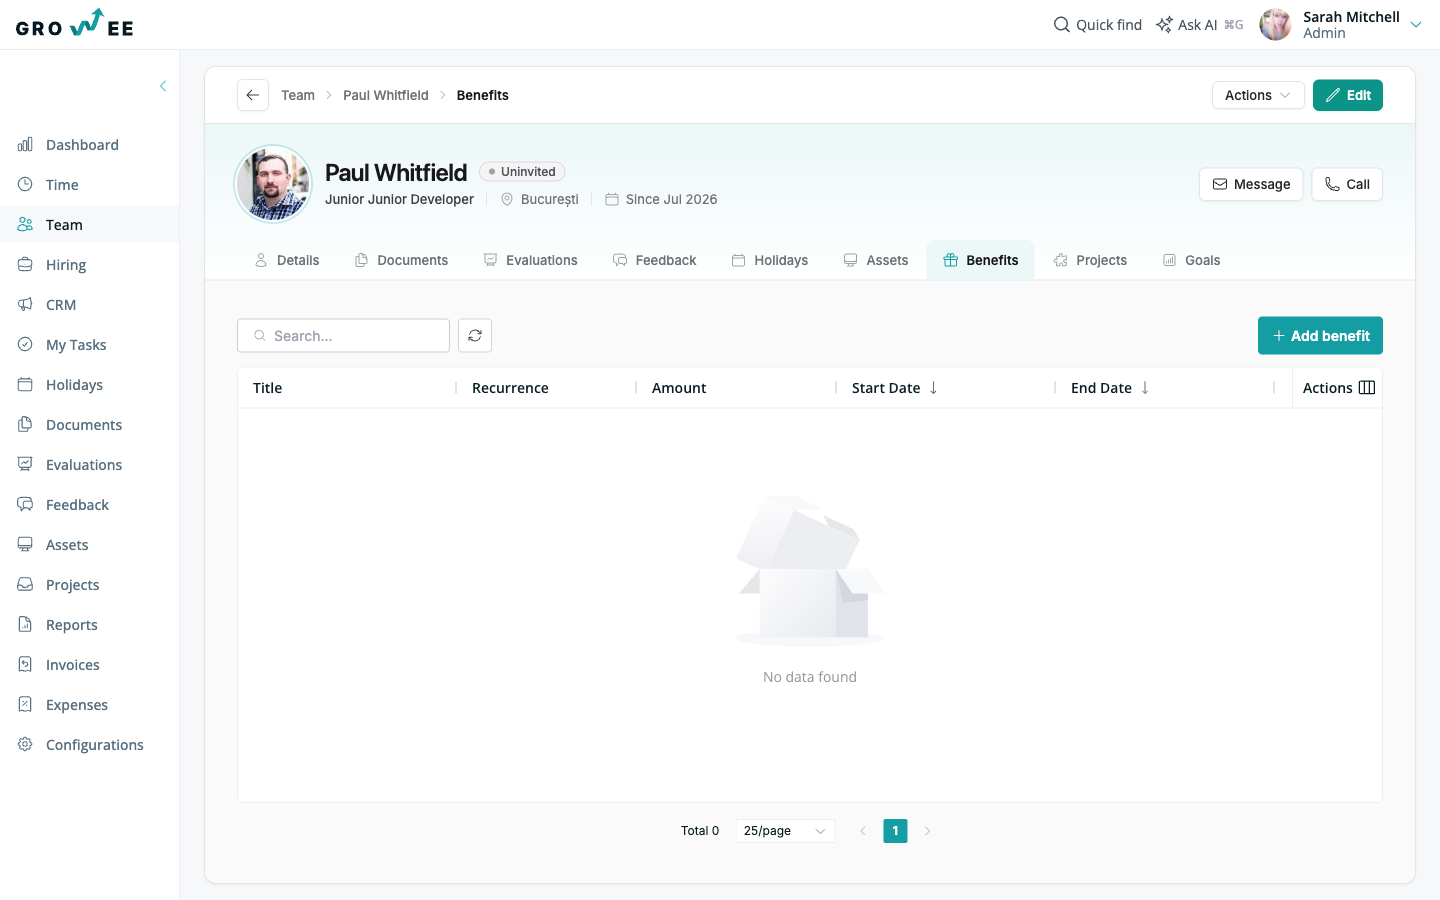Click the Paul Whitfield breadcrumb link
Screen dimensions: 1440x900
[386, 95]
